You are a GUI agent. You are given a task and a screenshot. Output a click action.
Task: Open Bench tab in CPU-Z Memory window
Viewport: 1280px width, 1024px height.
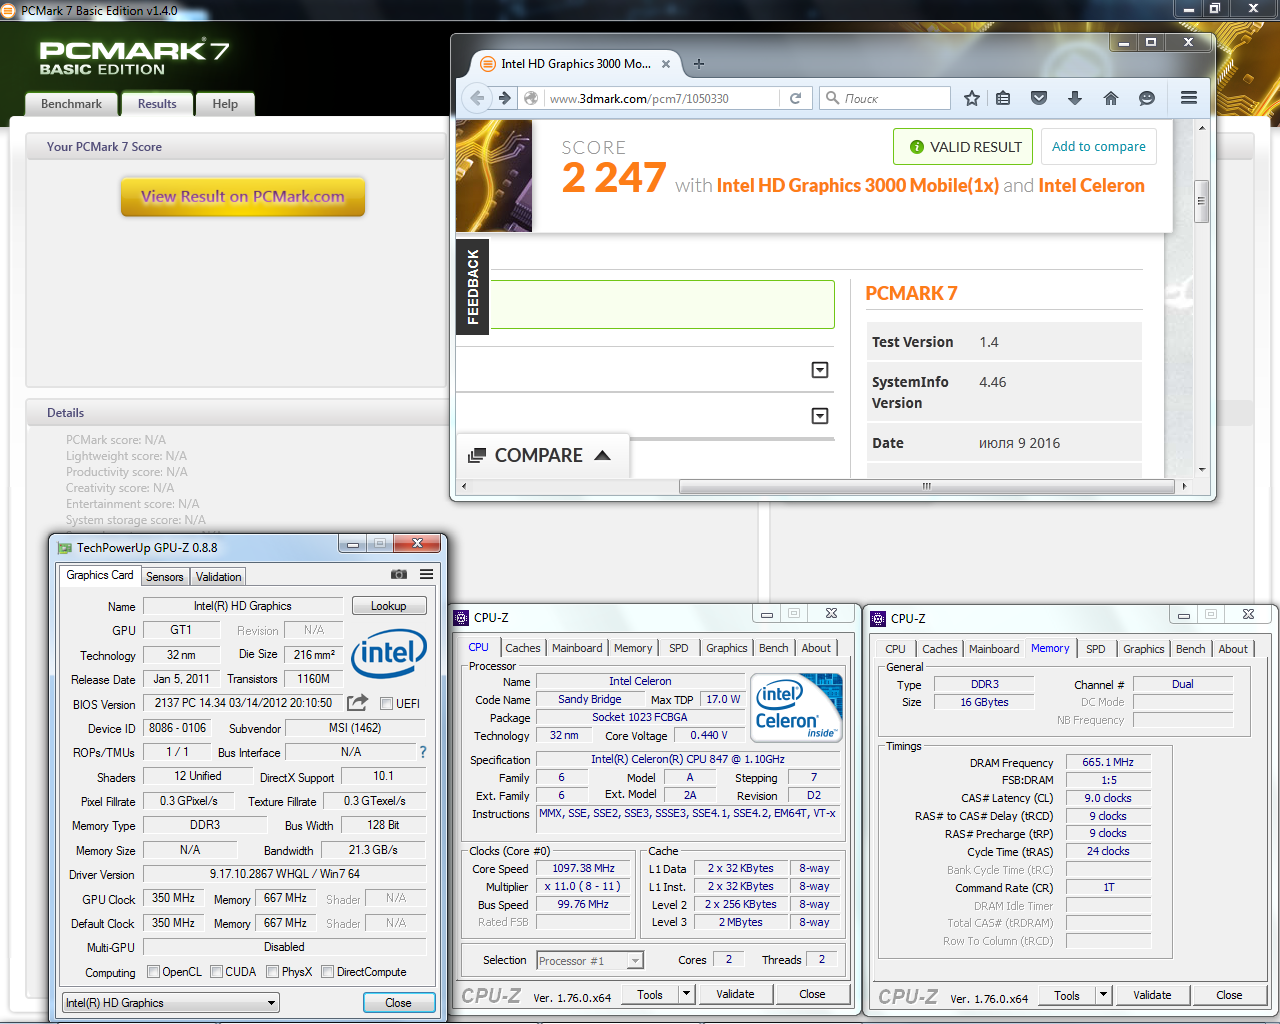[x=1190, y=649]
